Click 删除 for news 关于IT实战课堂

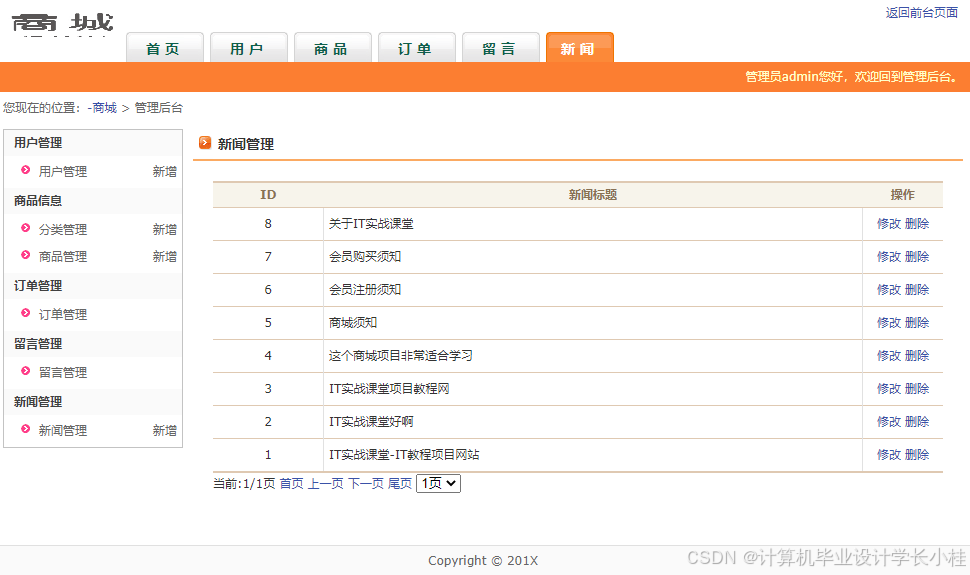tap(917, 223)
